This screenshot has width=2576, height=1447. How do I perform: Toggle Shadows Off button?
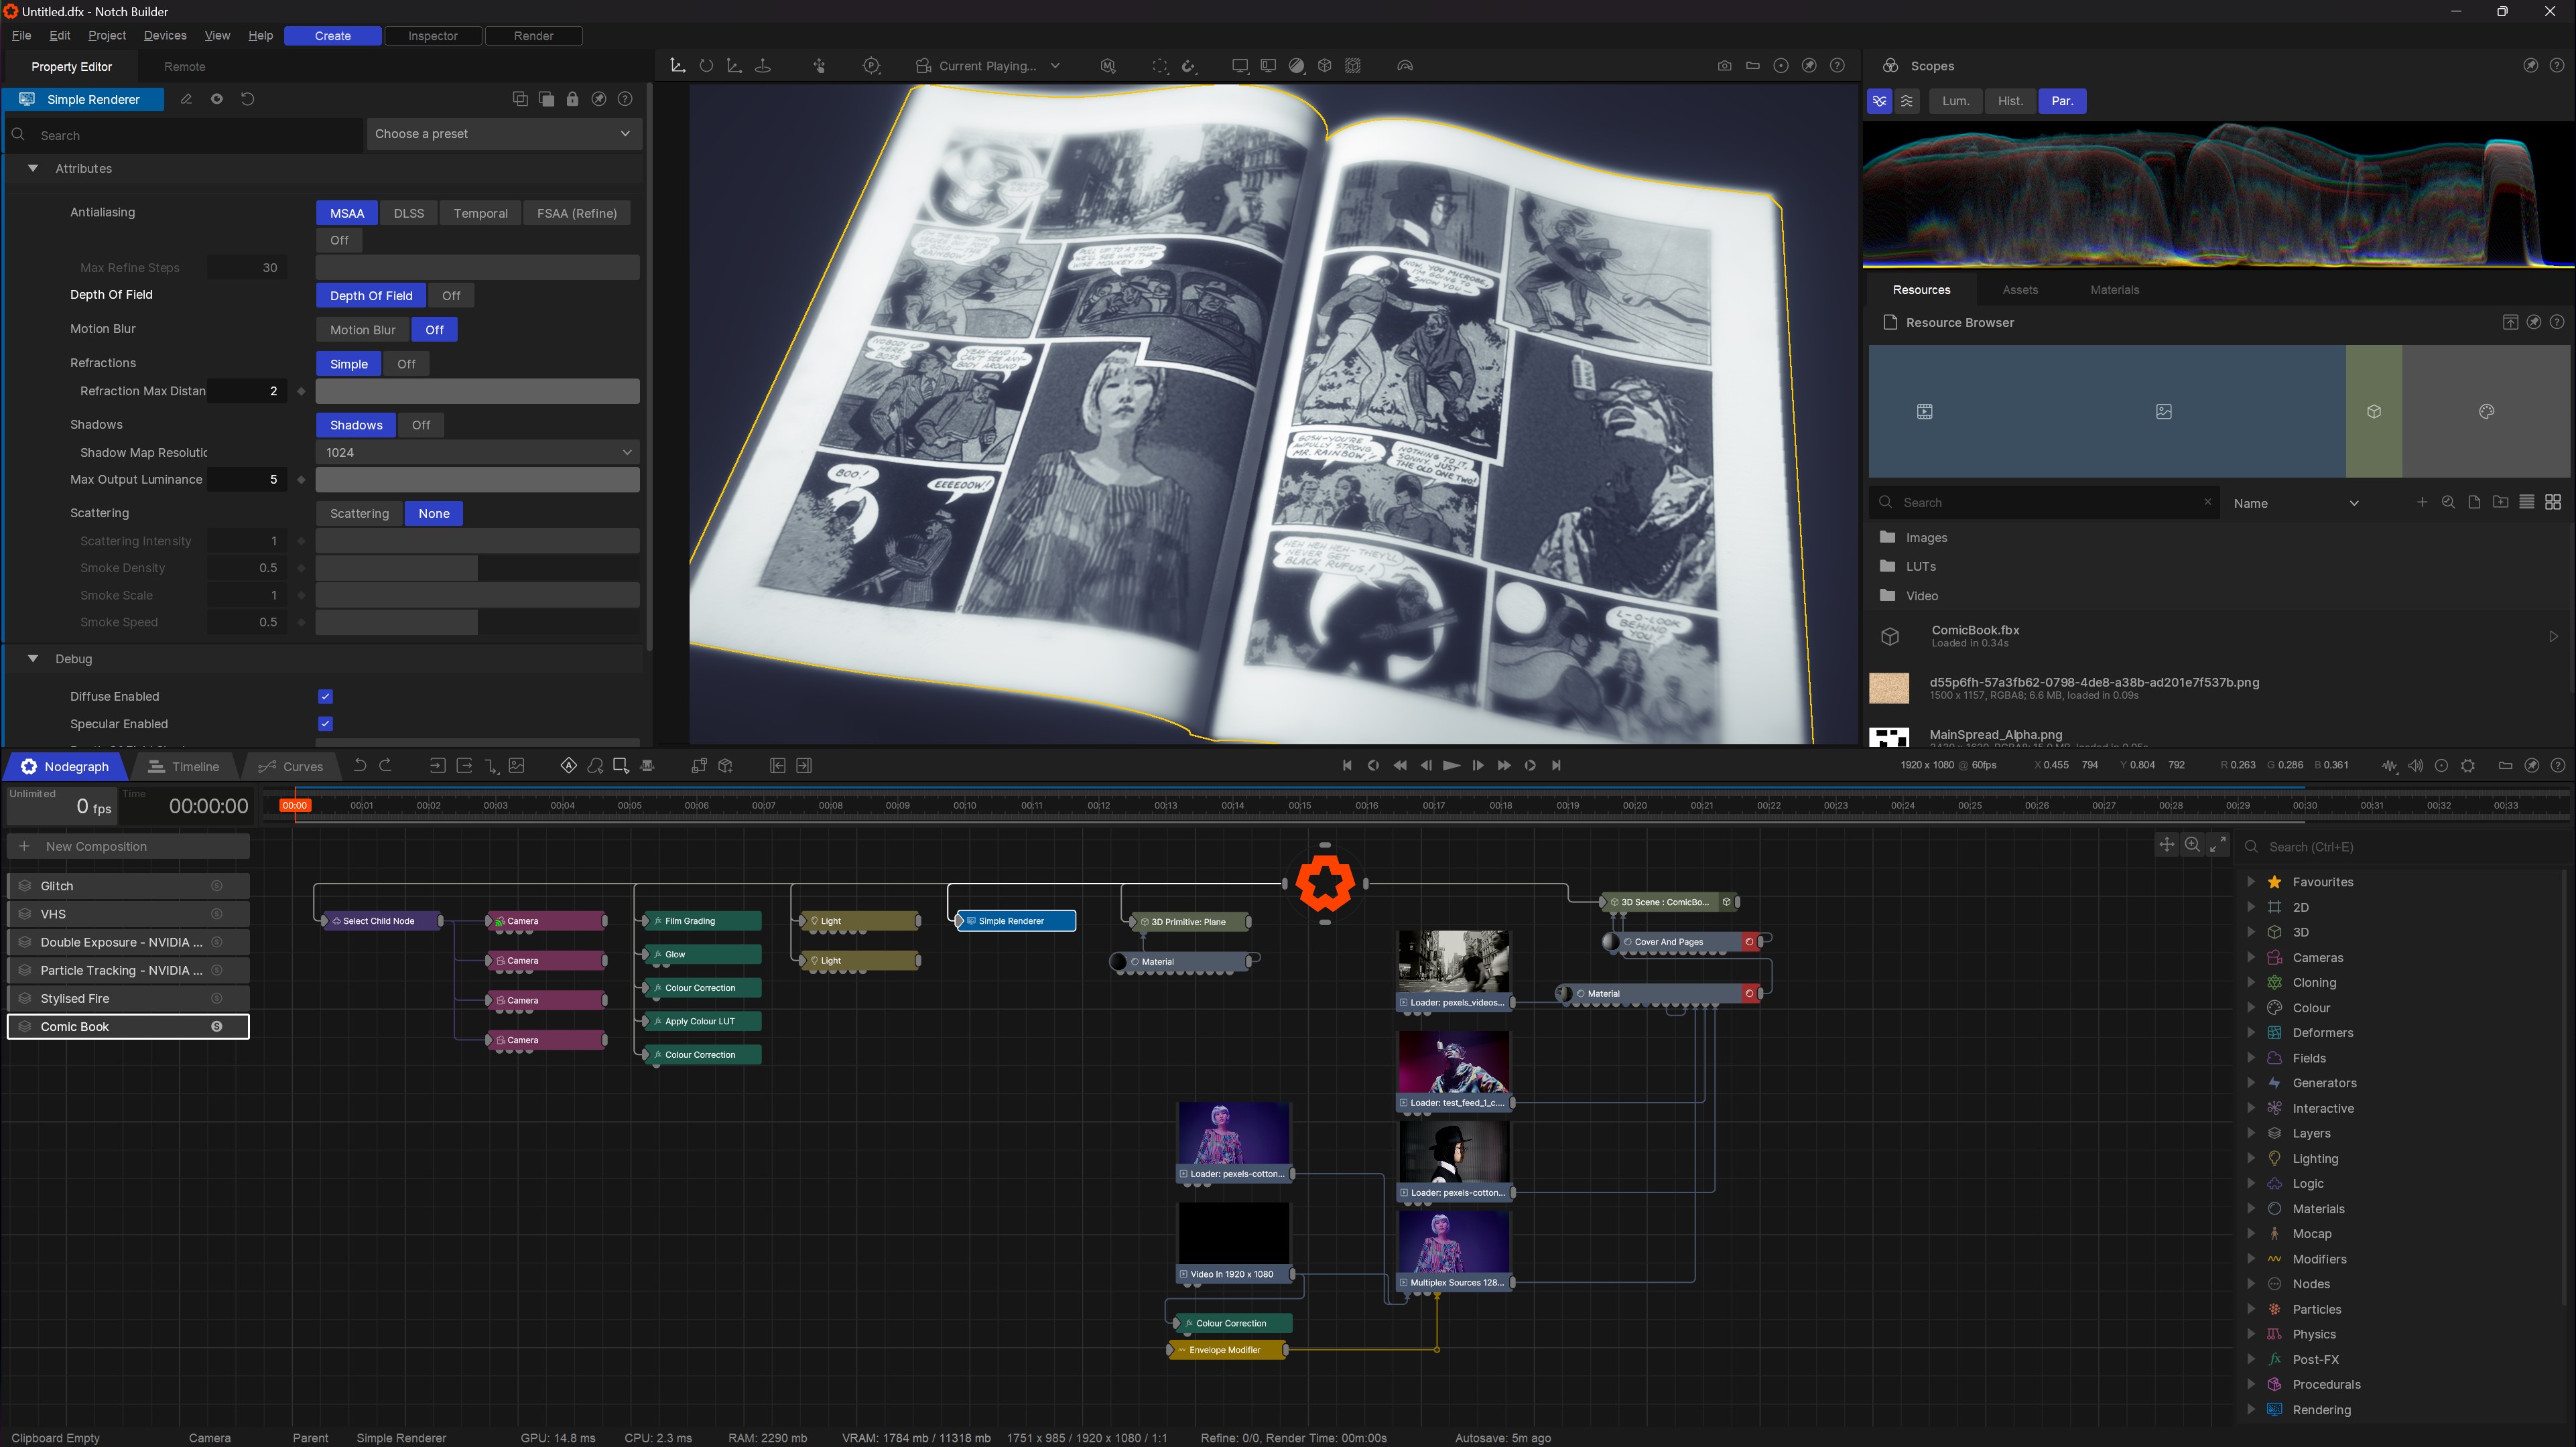click(x=421, y=425)
